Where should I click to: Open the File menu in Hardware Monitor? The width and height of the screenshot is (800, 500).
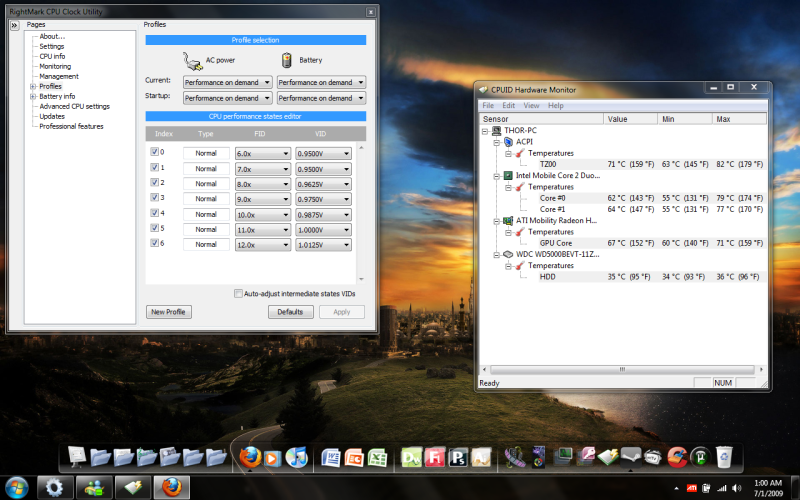[488, 106]
